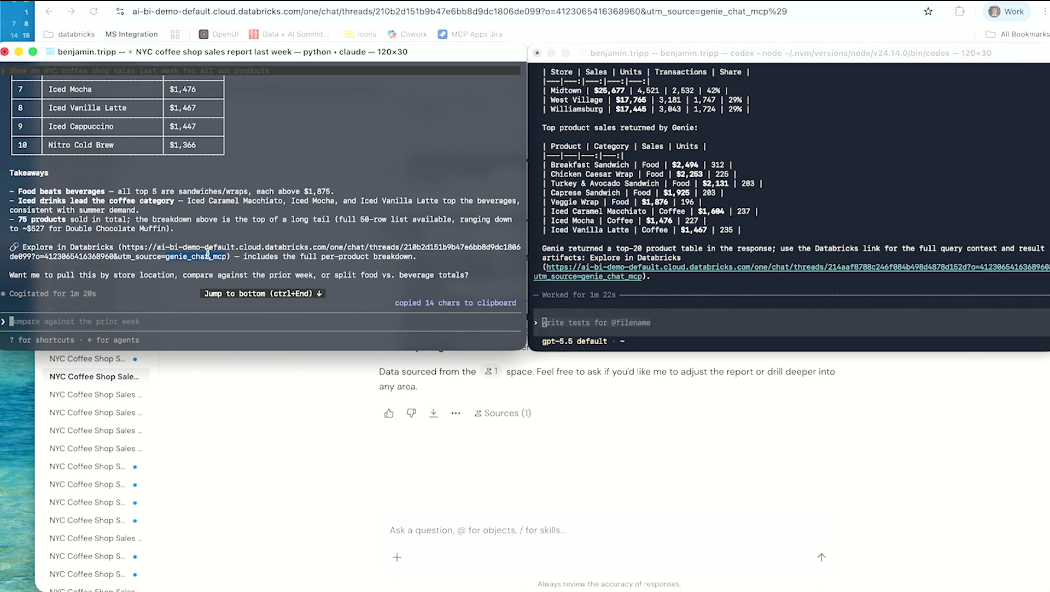This screenshot has width=1050, height=592.
Task: Download the response with the download icon
Action: (x=434, y=413)
